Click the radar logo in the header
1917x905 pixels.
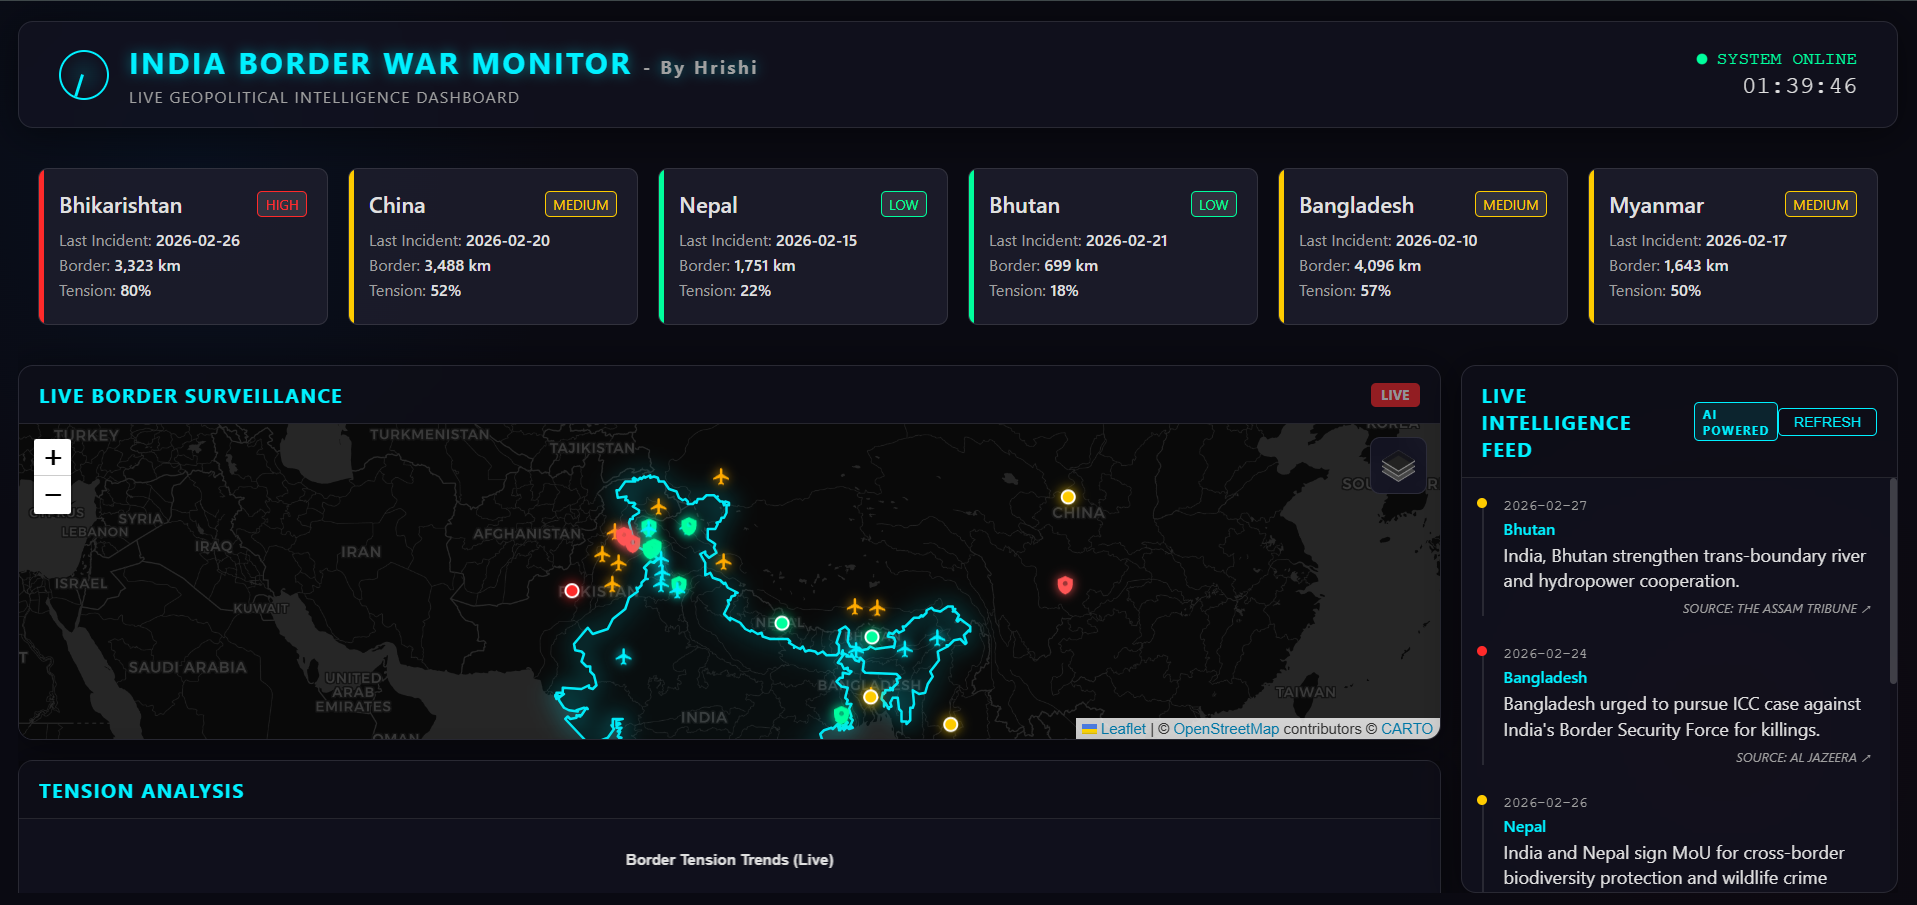pyautogui.click(x=84, y=74)
